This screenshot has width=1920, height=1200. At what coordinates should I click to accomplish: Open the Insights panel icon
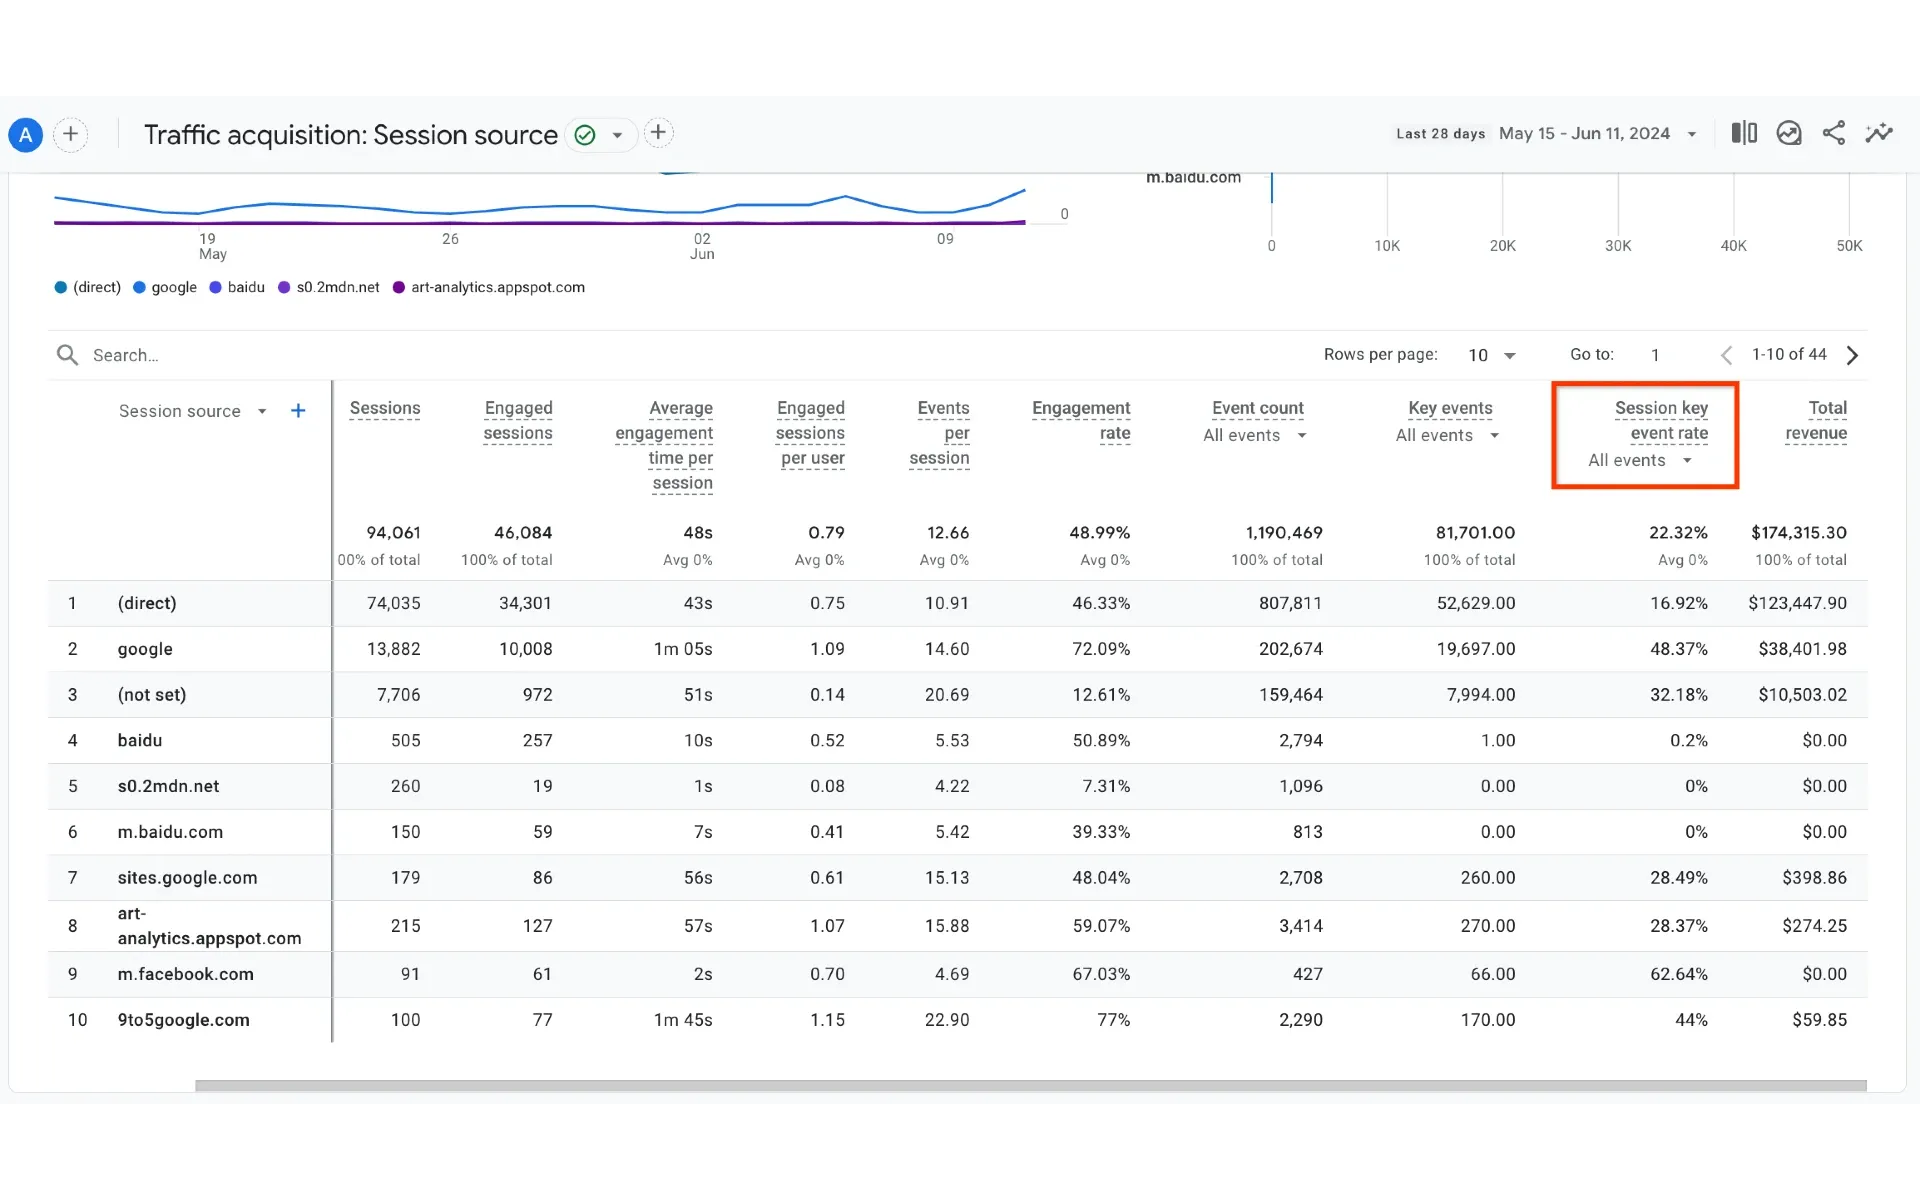[1788, 133]
